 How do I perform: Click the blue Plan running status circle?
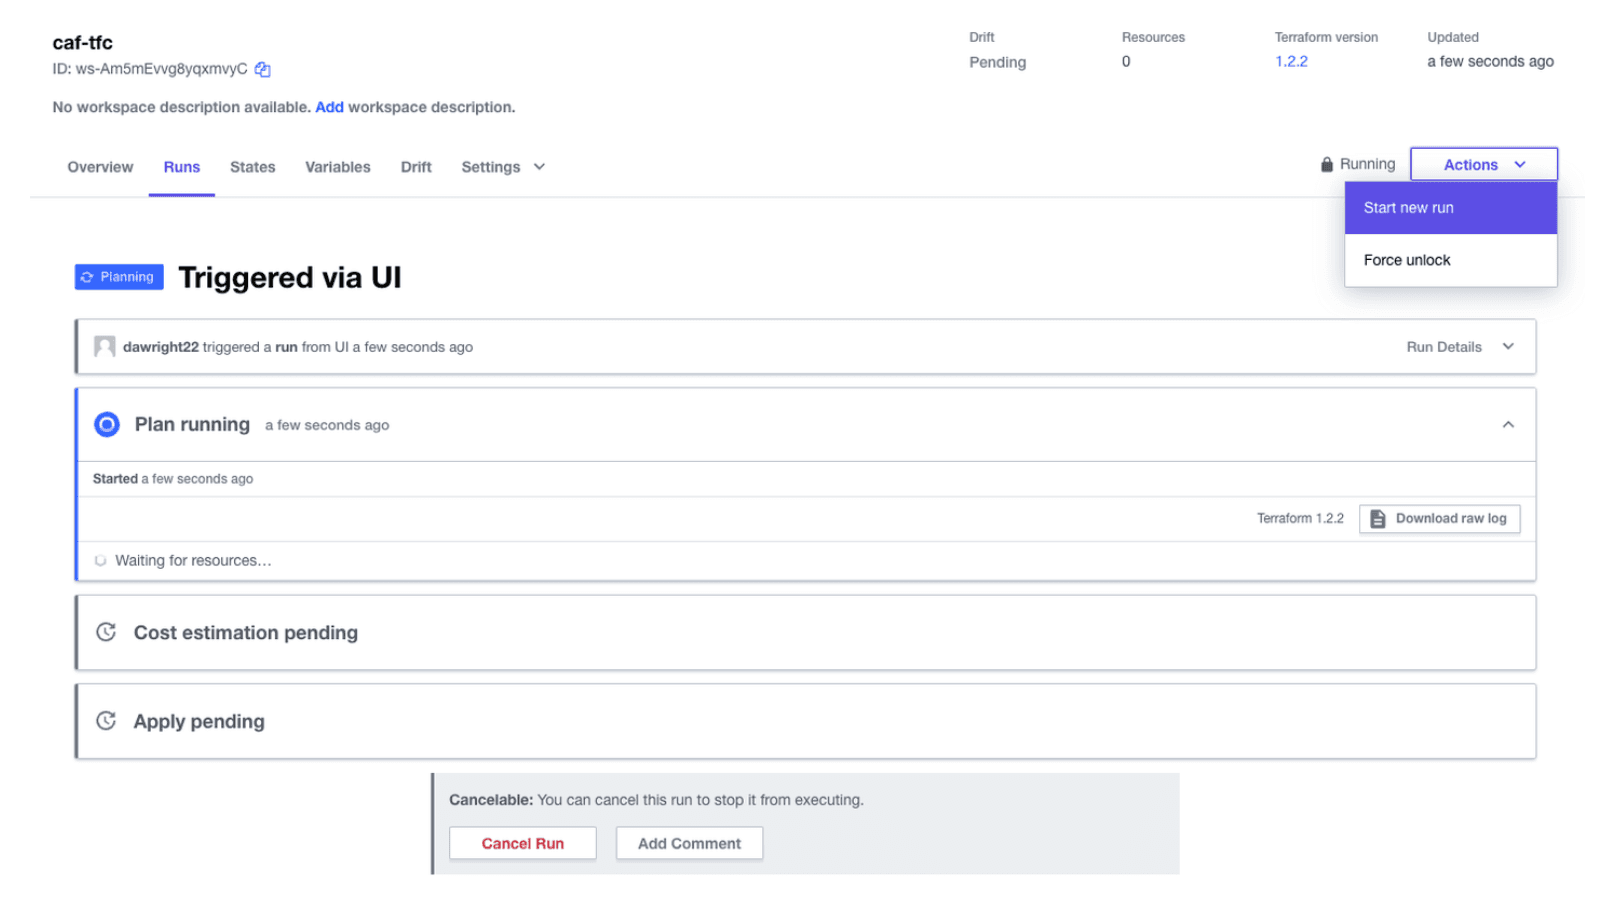click(x=107, y=425)
